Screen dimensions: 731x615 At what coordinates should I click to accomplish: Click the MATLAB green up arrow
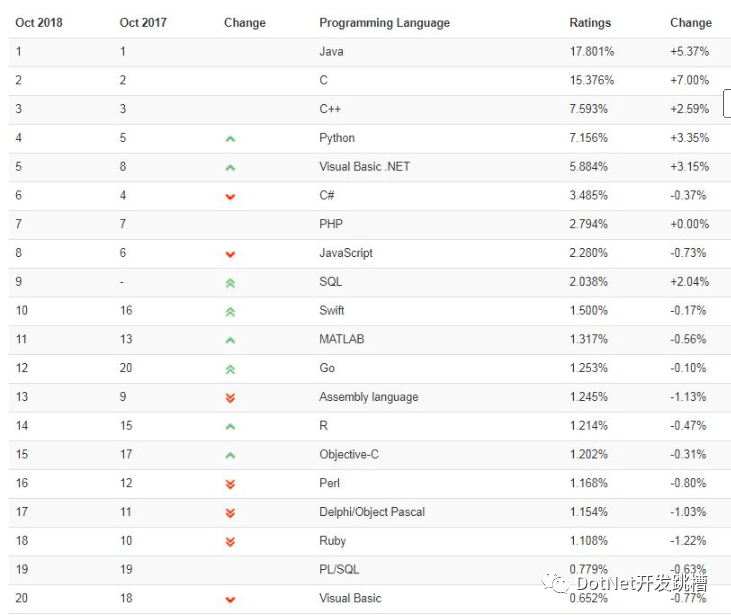[230, 340]
